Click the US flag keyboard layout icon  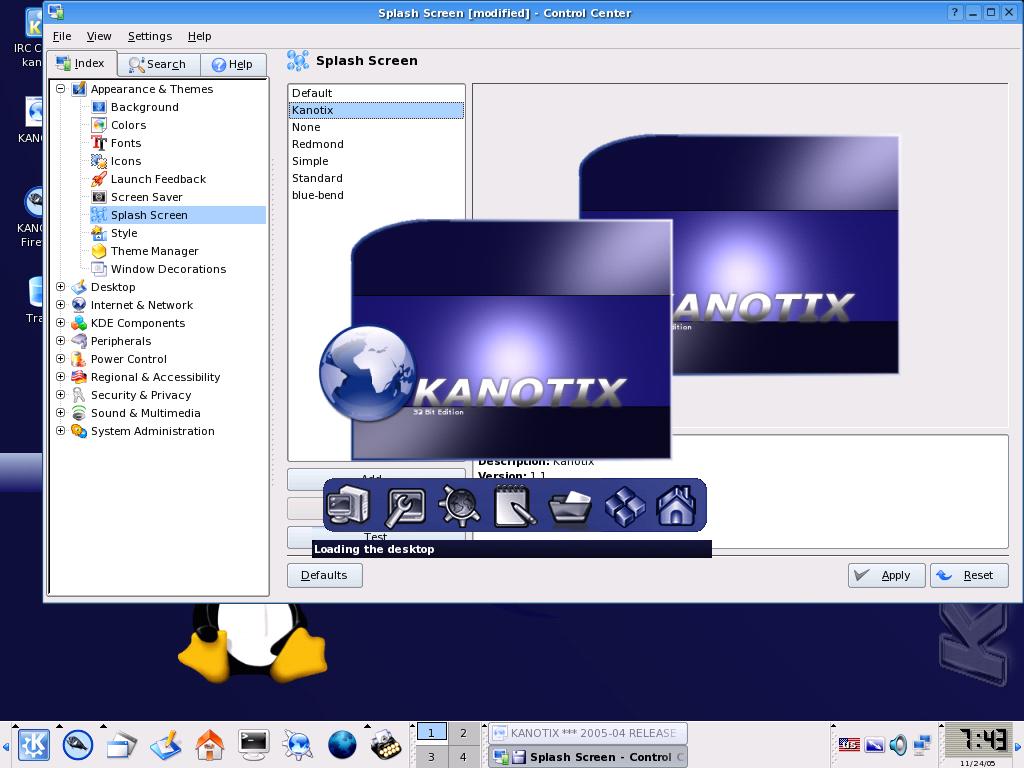point(849,744)
